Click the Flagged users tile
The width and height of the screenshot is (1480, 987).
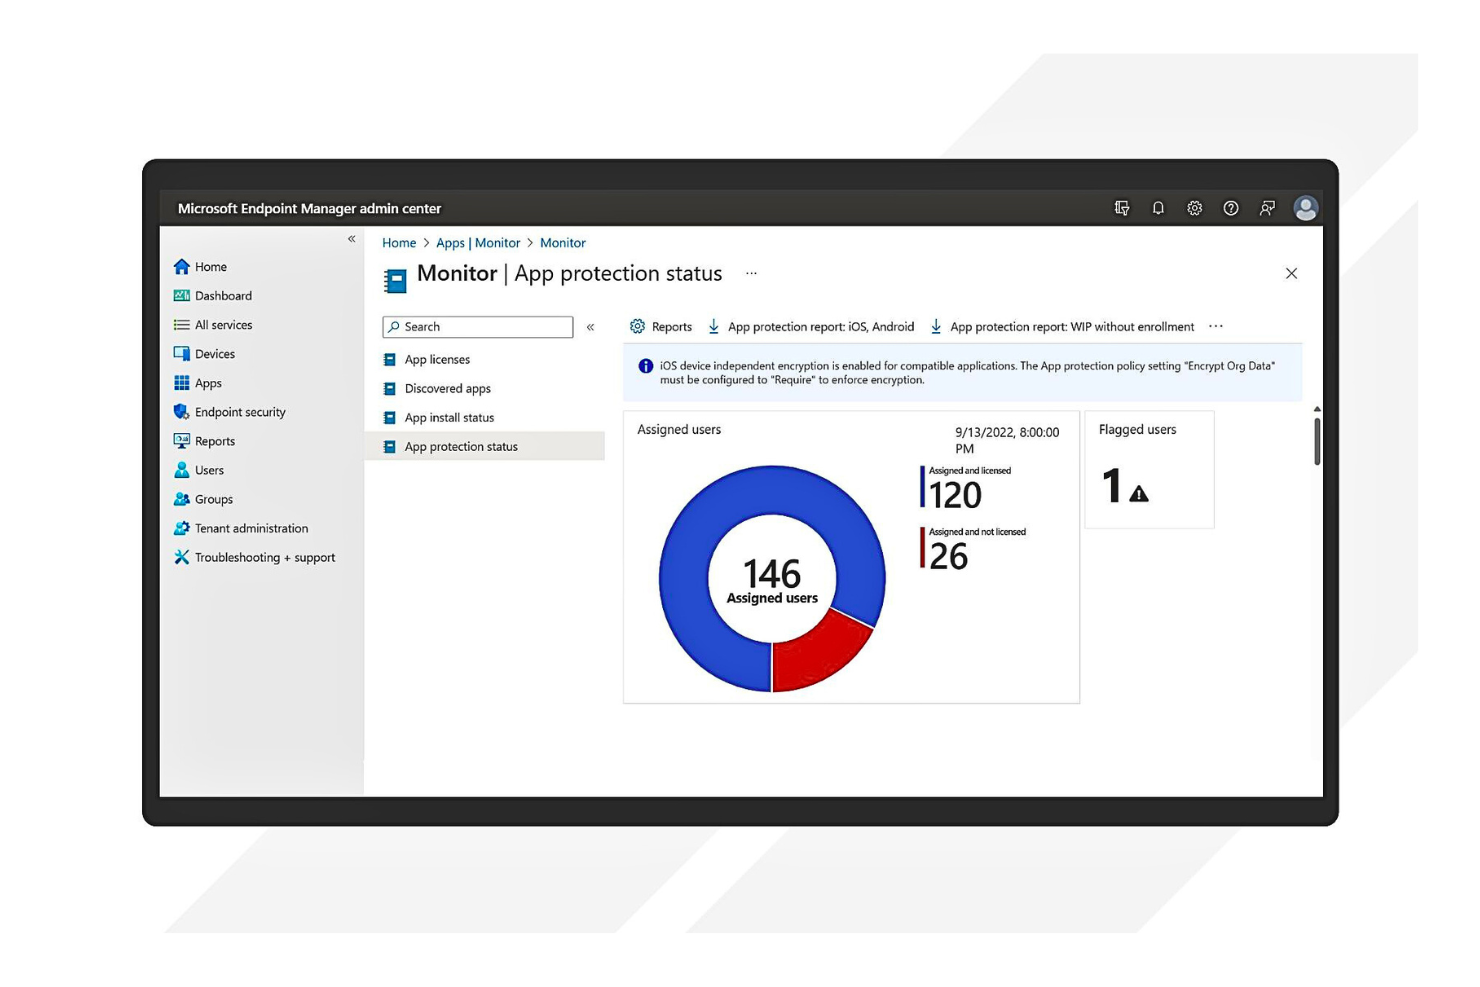pyautogui.click(x=1149, y=469)
